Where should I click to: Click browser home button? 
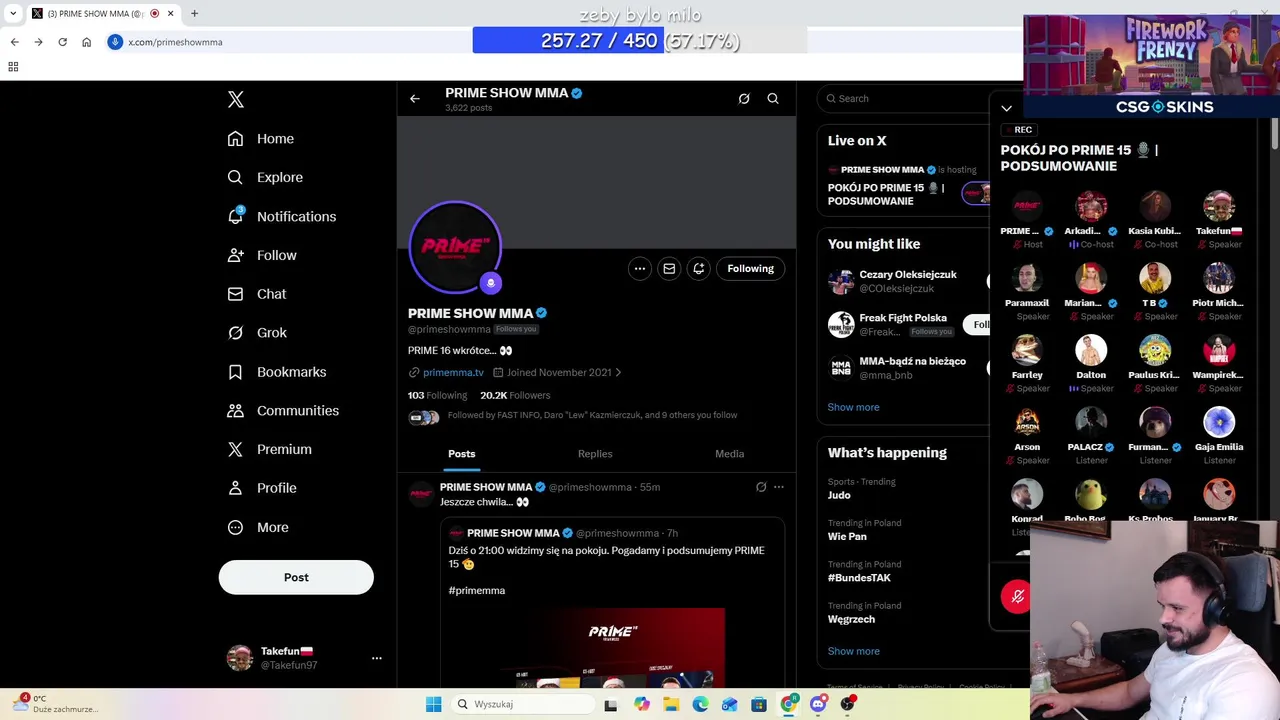pos(86,42)
